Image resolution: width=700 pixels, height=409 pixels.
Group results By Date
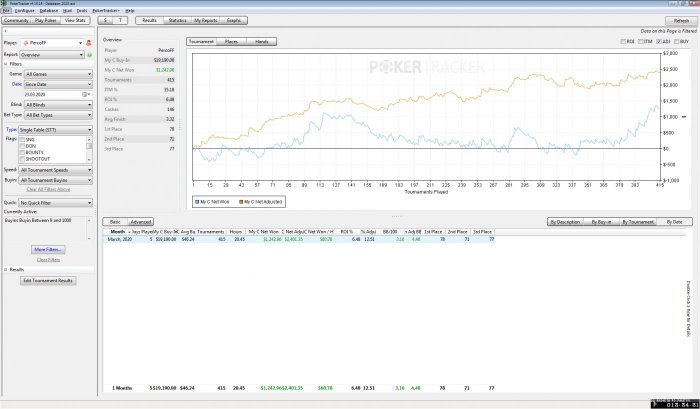click(x=674, y=222)
